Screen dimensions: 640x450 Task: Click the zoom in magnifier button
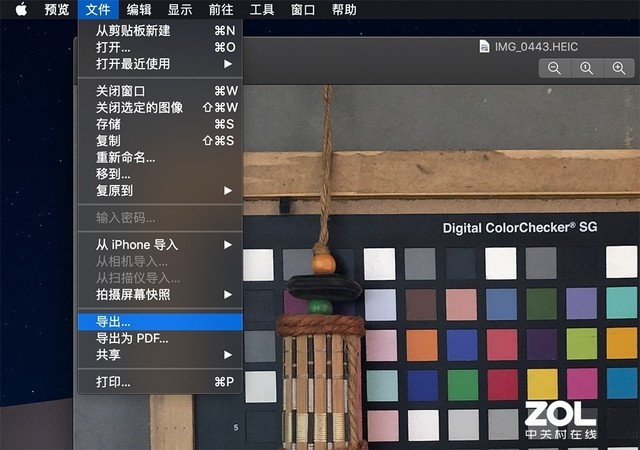[619, 68]
